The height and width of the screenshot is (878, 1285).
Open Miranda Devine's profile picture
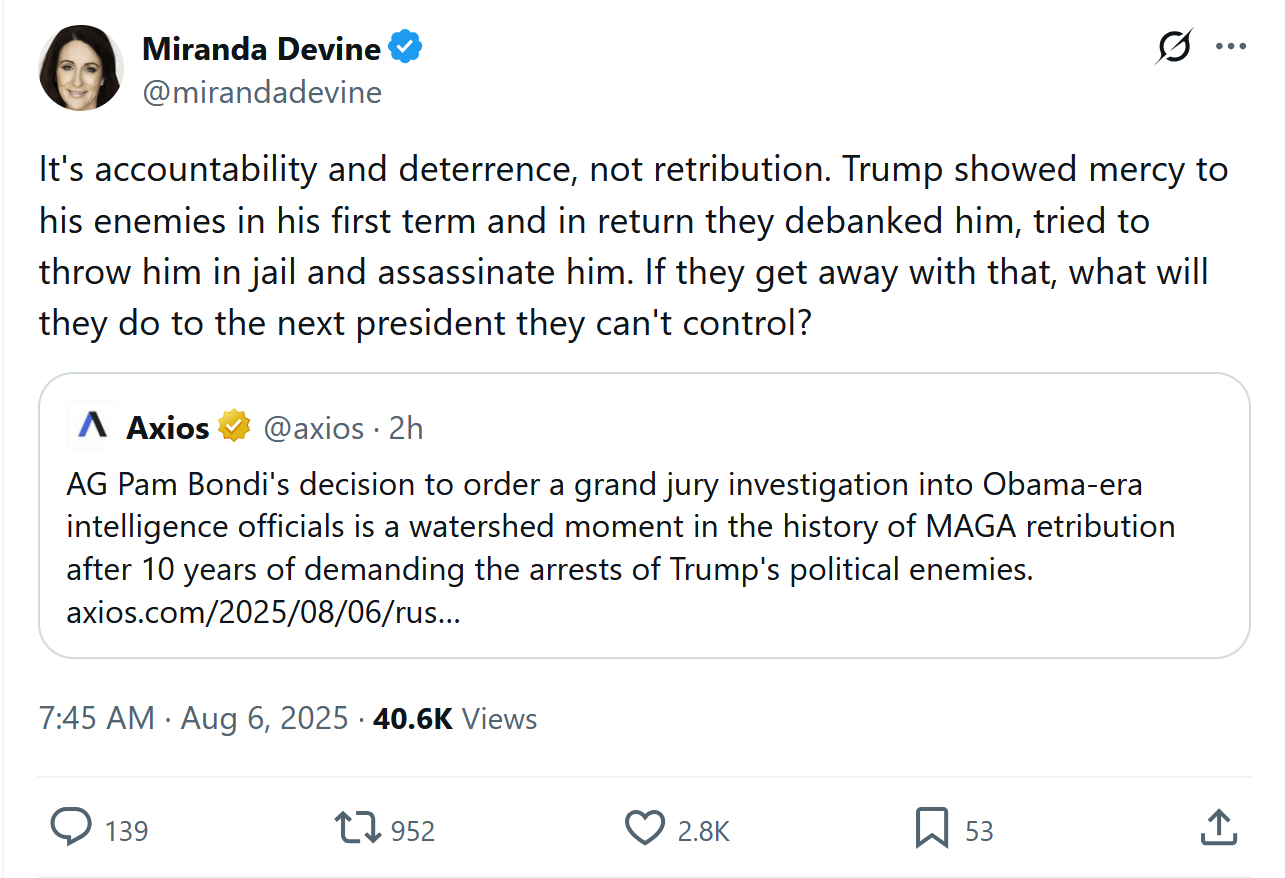click(x=81, y=68)
